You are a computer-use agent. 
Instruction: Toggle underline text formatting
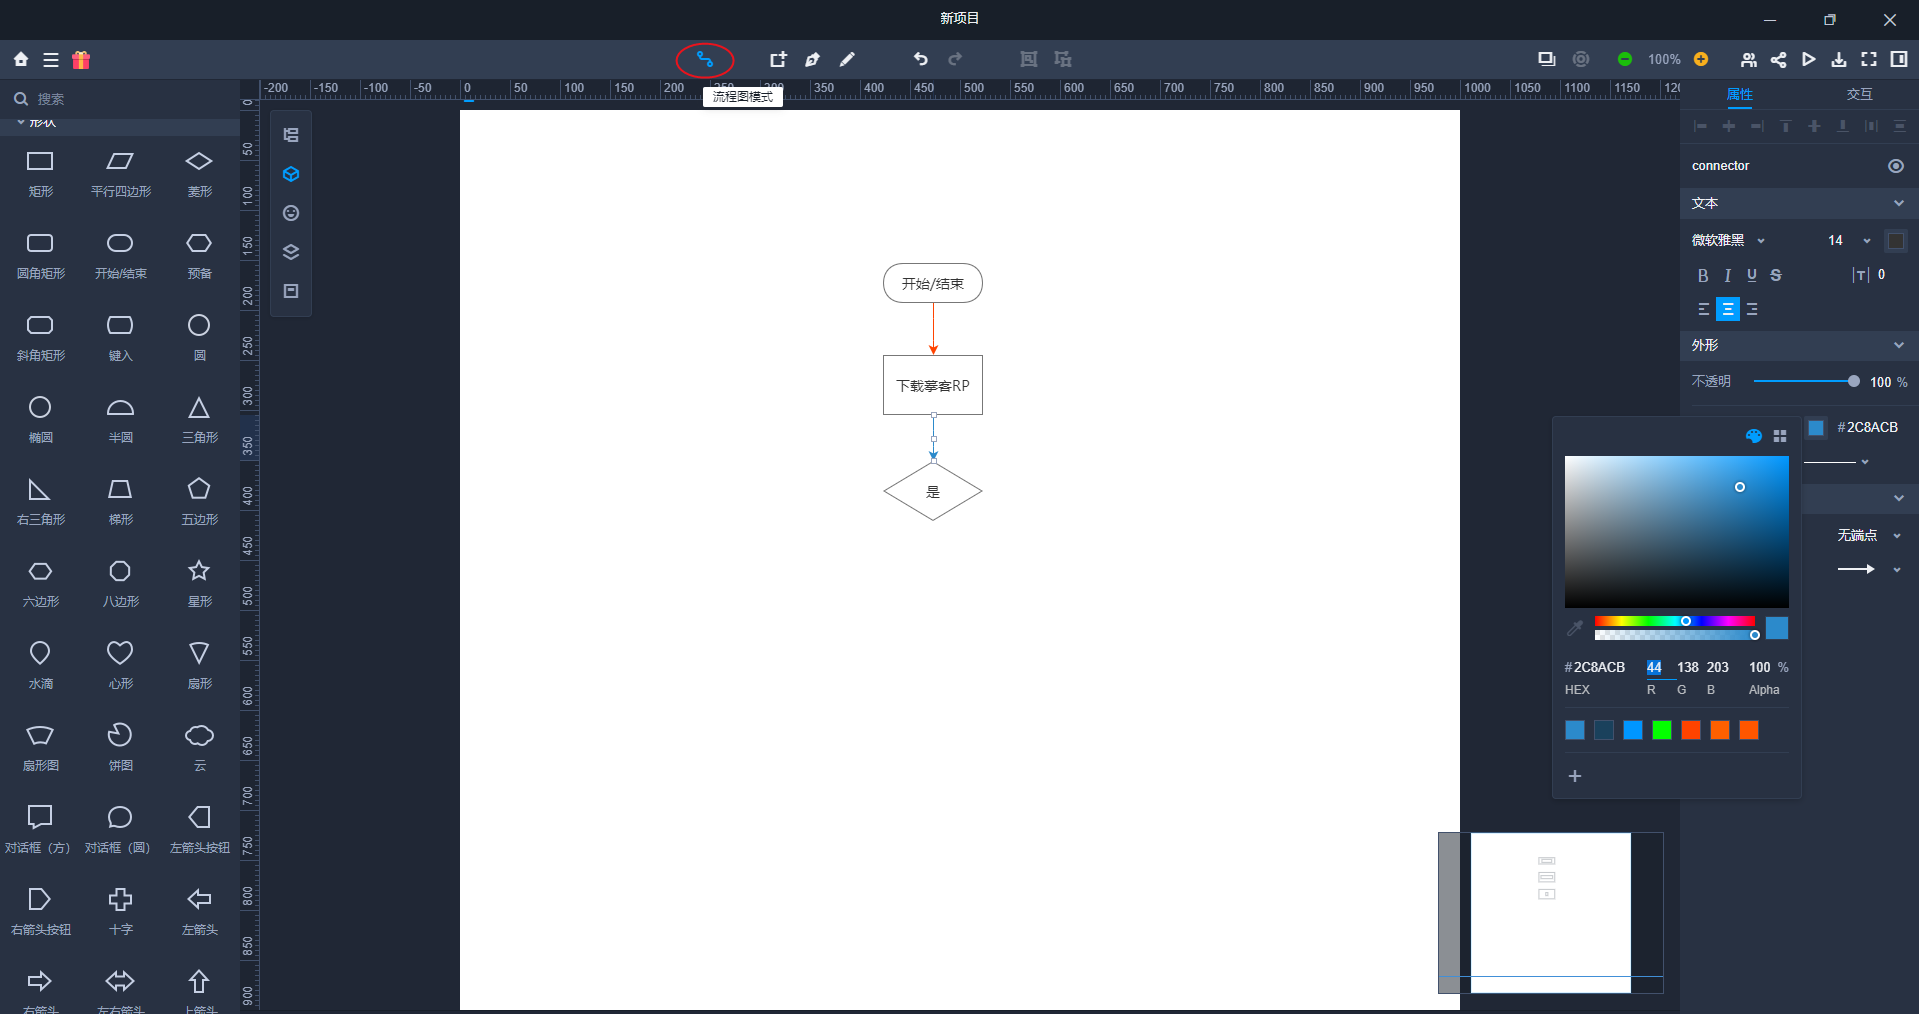(x=1751, y=276)
